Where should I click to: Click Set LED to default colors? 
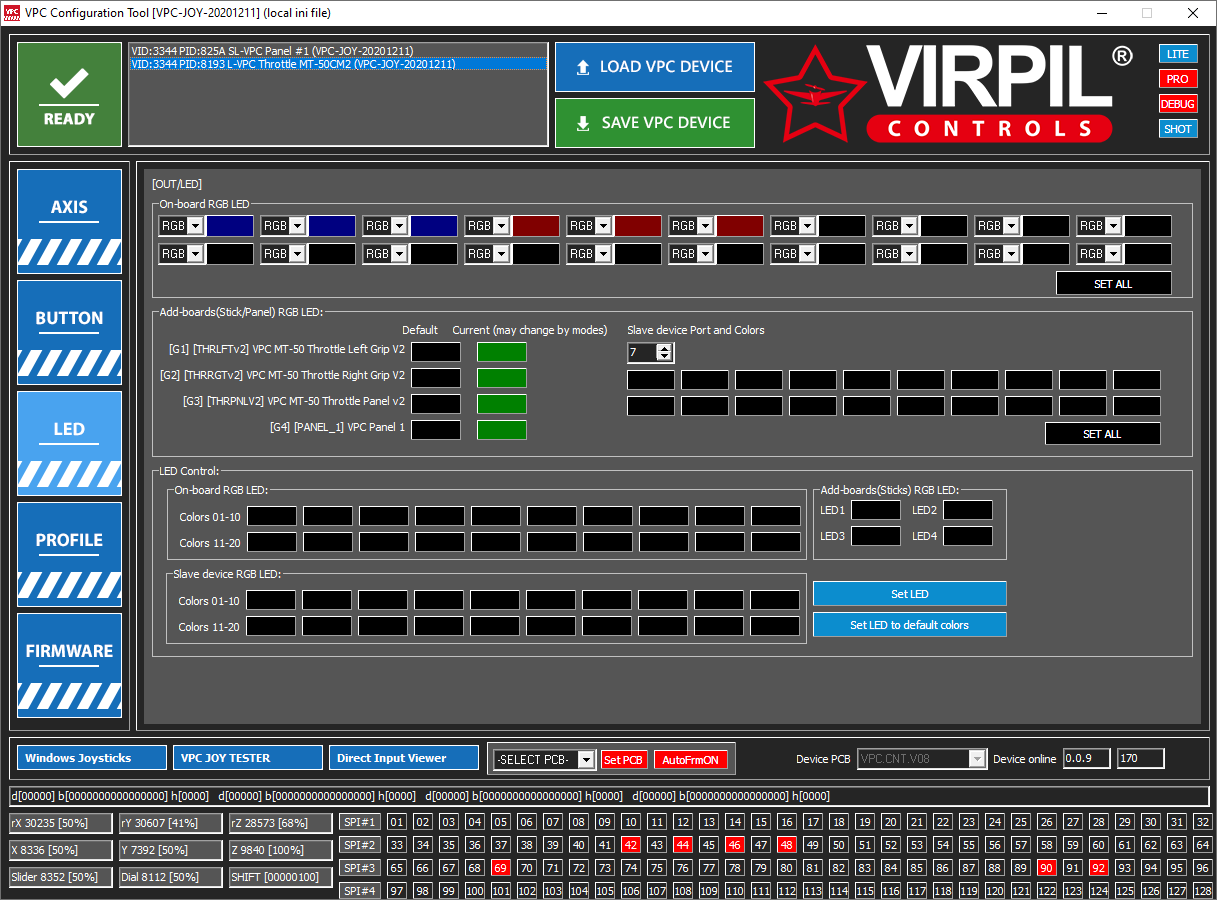[x=909, y=625]
